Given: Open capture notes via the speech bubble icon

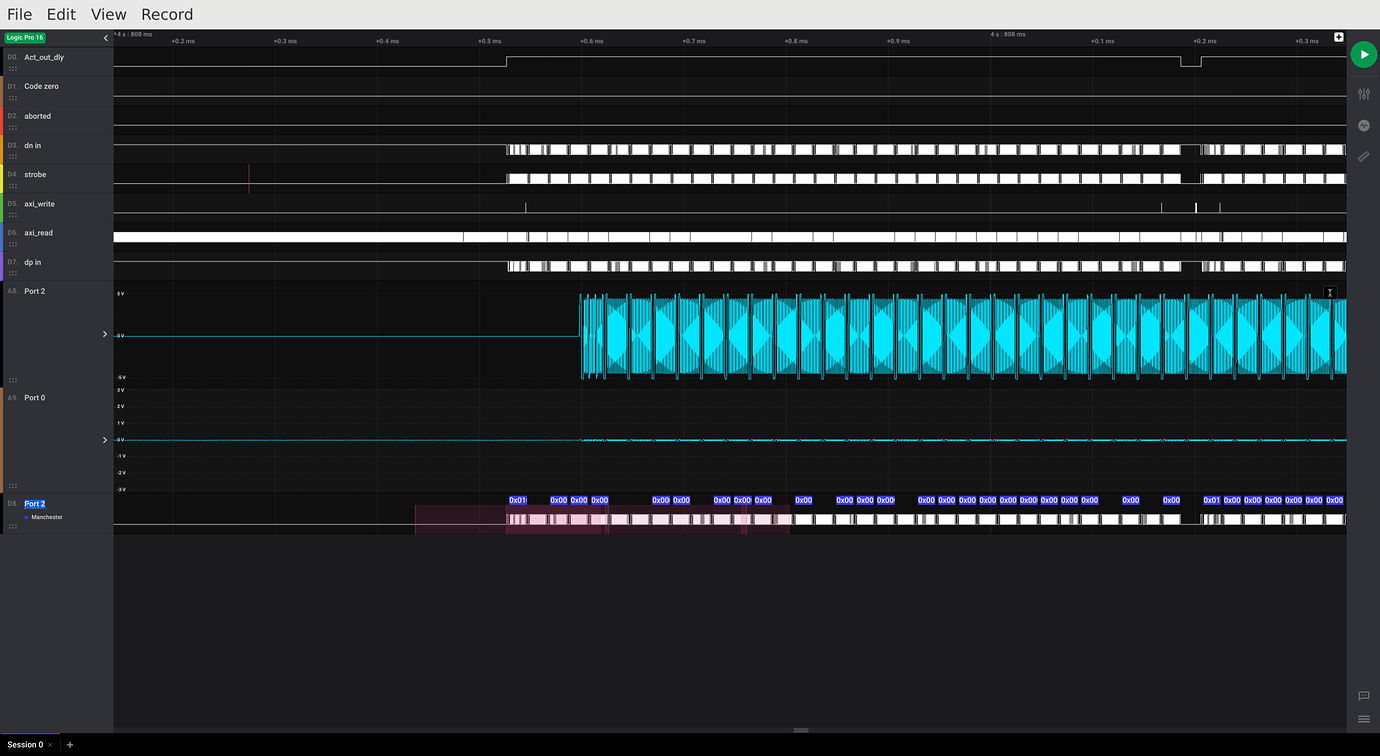Looking at the screenshot, I should click(1363, 696).
